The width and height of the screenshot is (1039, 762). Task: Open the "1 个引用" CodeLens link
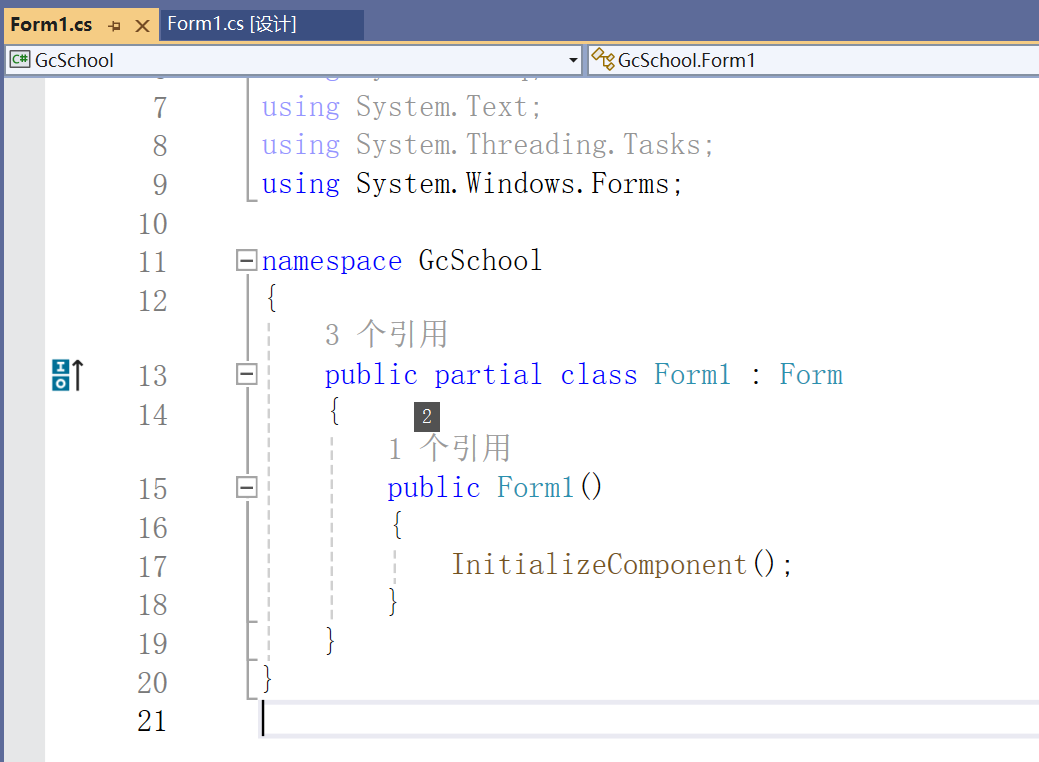(x=449, y=449)
